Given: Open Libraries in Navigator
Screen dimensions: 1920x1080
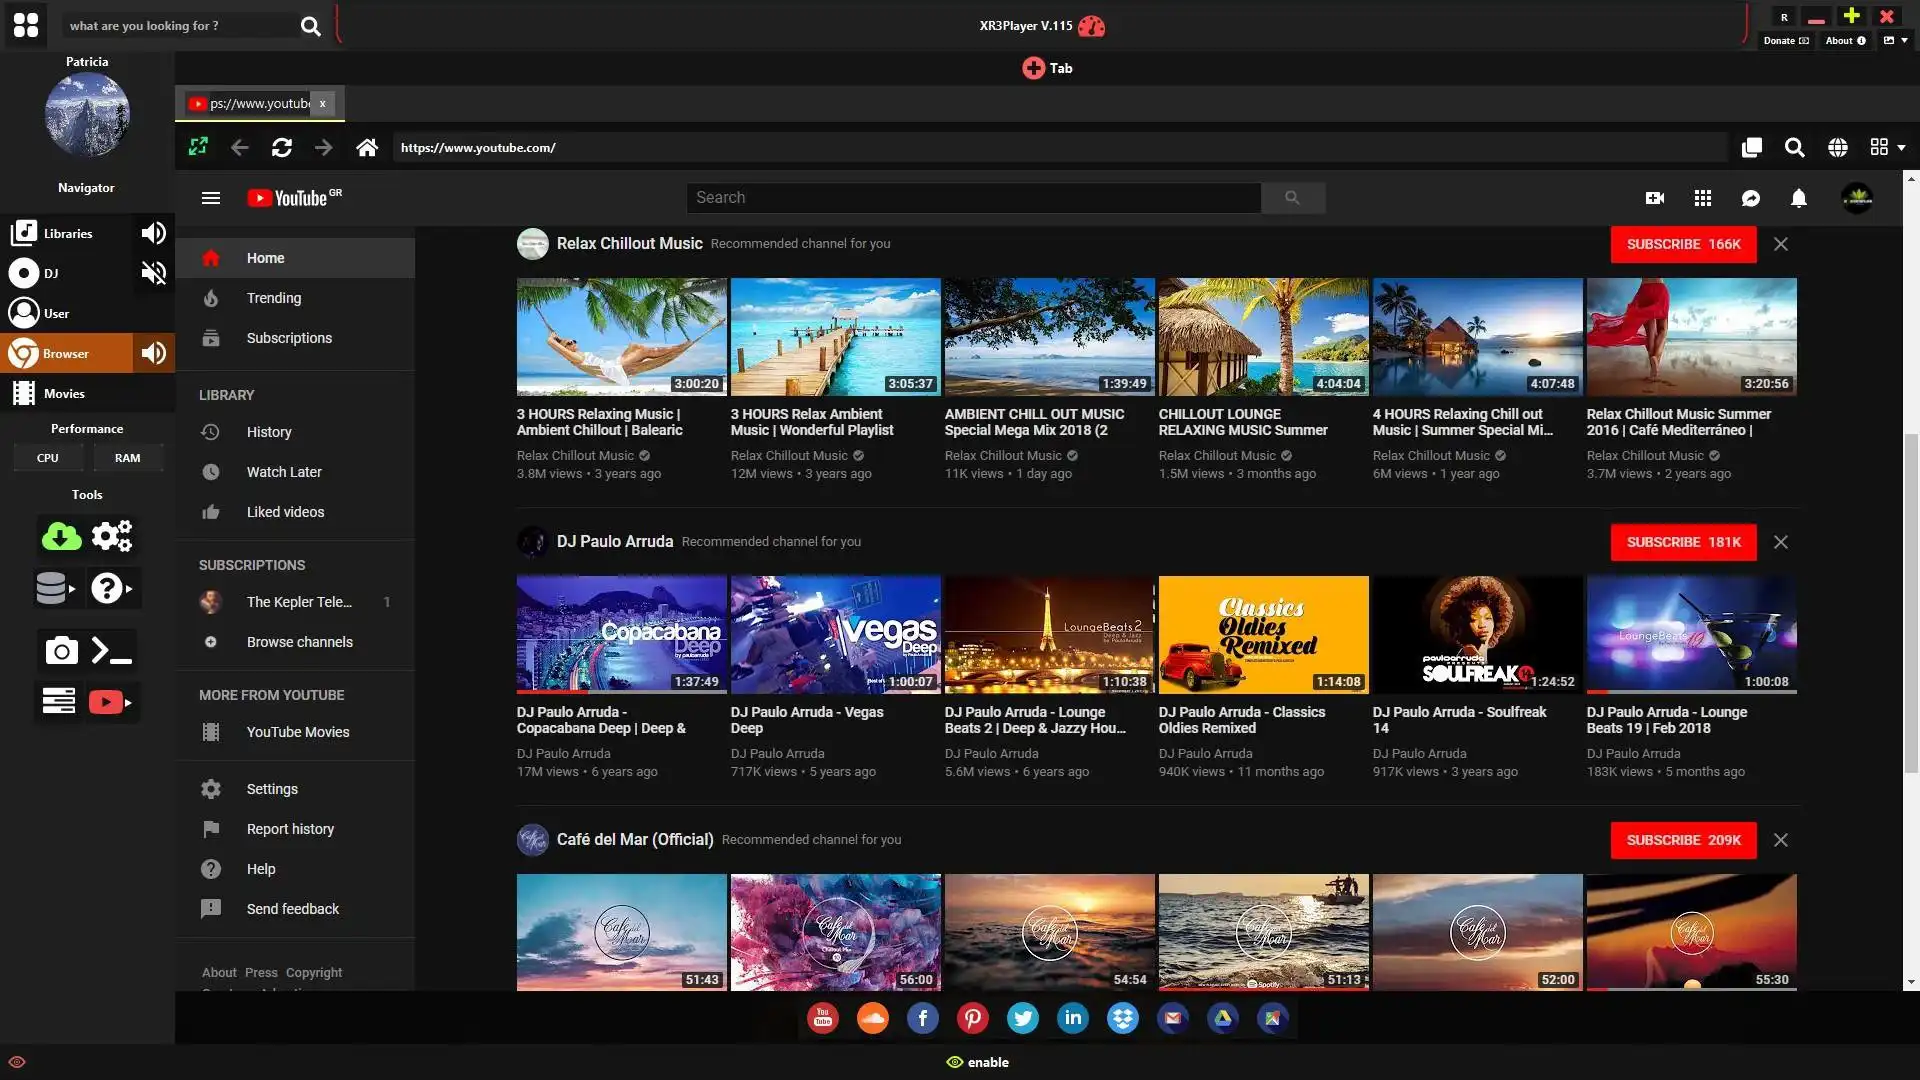Looking at the screenshot, I should coord(66,233).
